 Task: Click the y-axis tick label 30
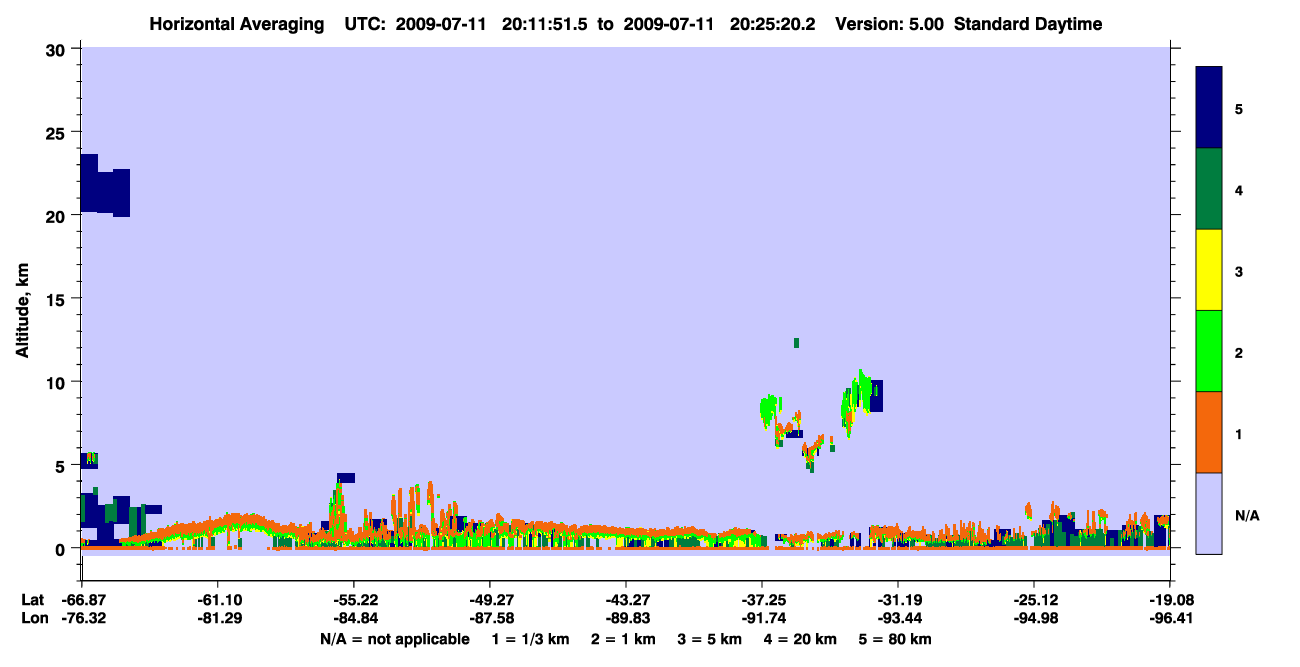[58, 49]
